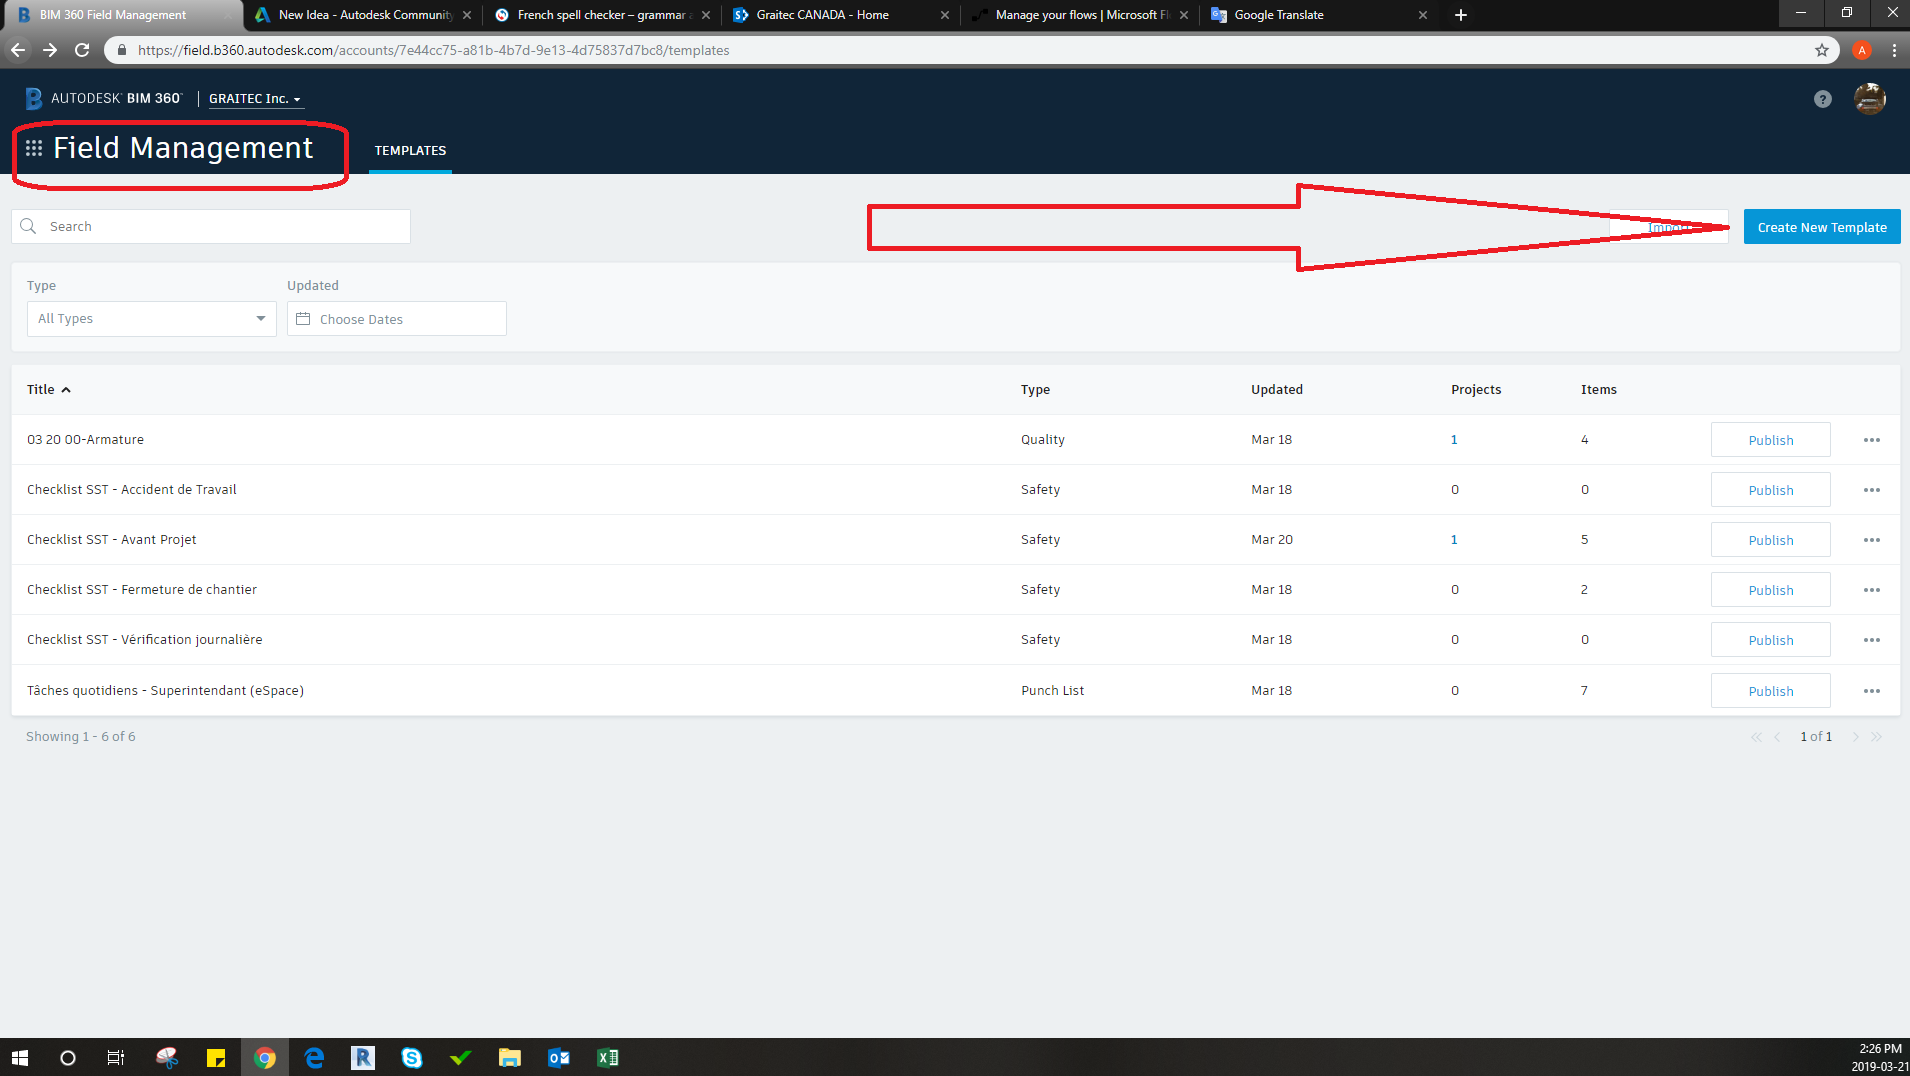Select the TEMPLATES tab
The height and width of the screenshot is (1076, 1910).
pos(410,150)
